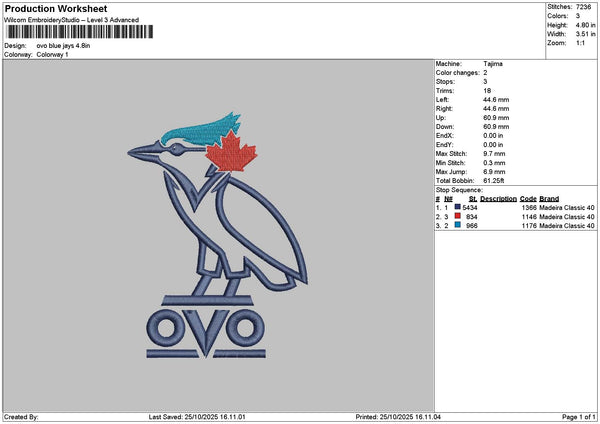
Task: Click the Total Bobbin value 61.25ft
Action: point(493,181)
